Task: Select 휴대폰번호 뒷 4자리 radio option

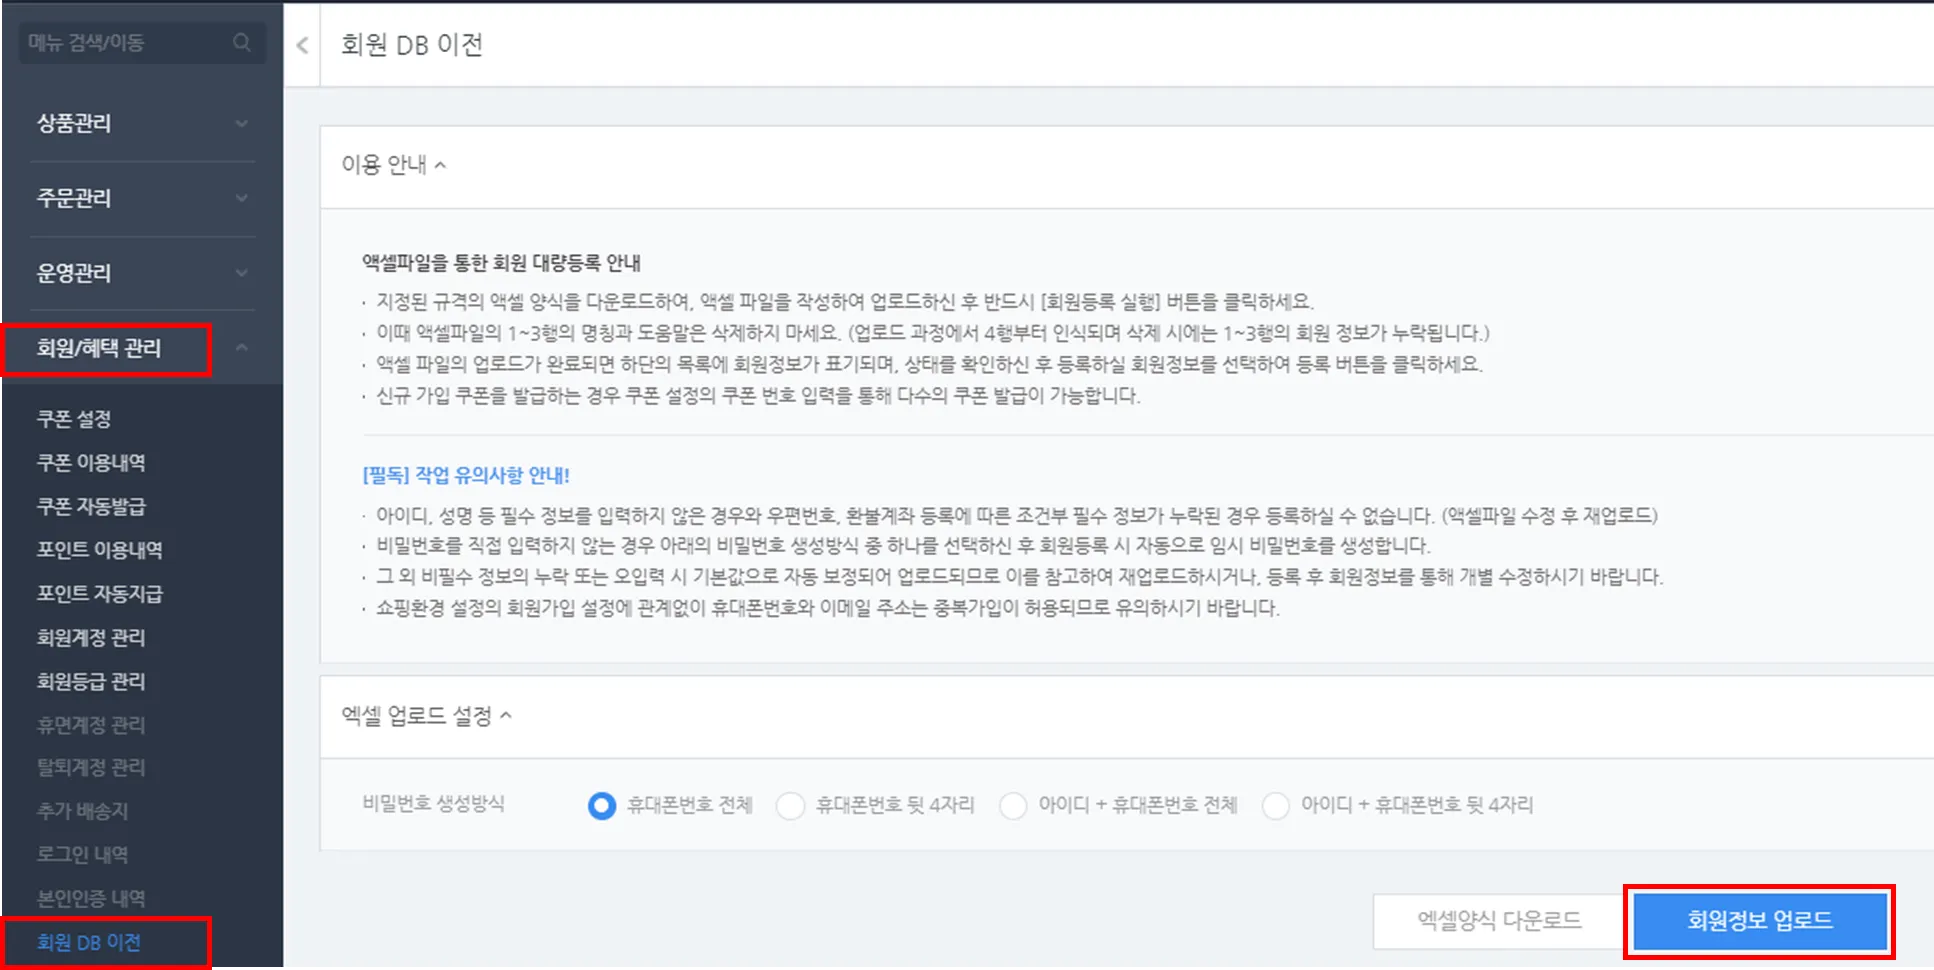Action: click(790, 805)
